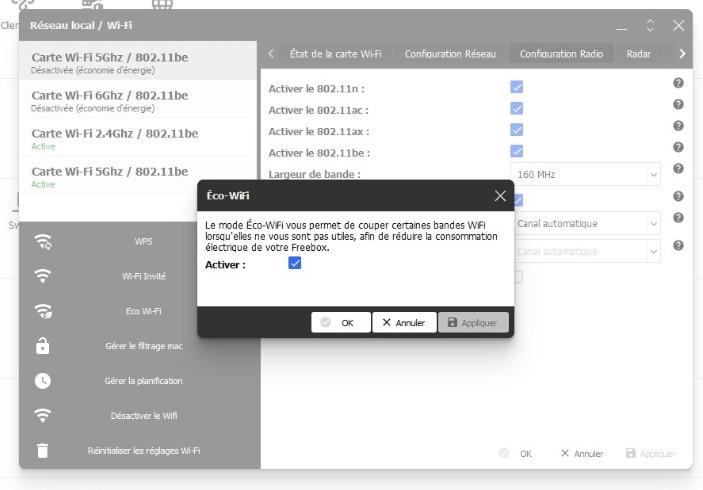Click the Wi-Fi Invité icon
The width and height of the screenshot is (703, 490).
[x=43, y=276]
